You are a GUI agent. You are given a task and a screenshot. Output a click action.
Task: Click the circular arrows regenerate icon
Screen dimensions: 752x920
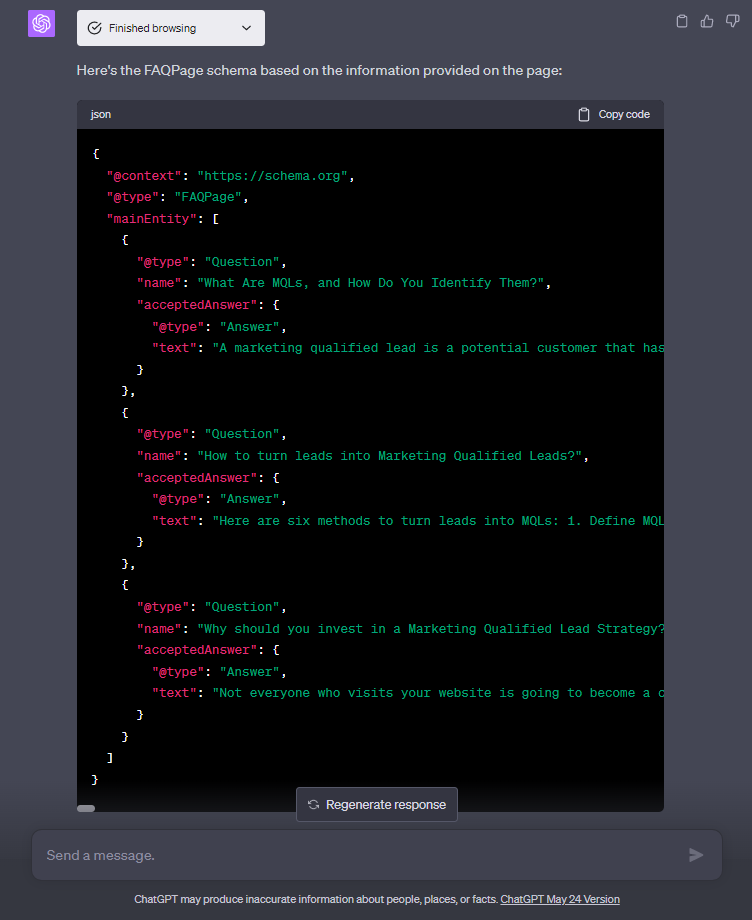[x=313, y=805]
